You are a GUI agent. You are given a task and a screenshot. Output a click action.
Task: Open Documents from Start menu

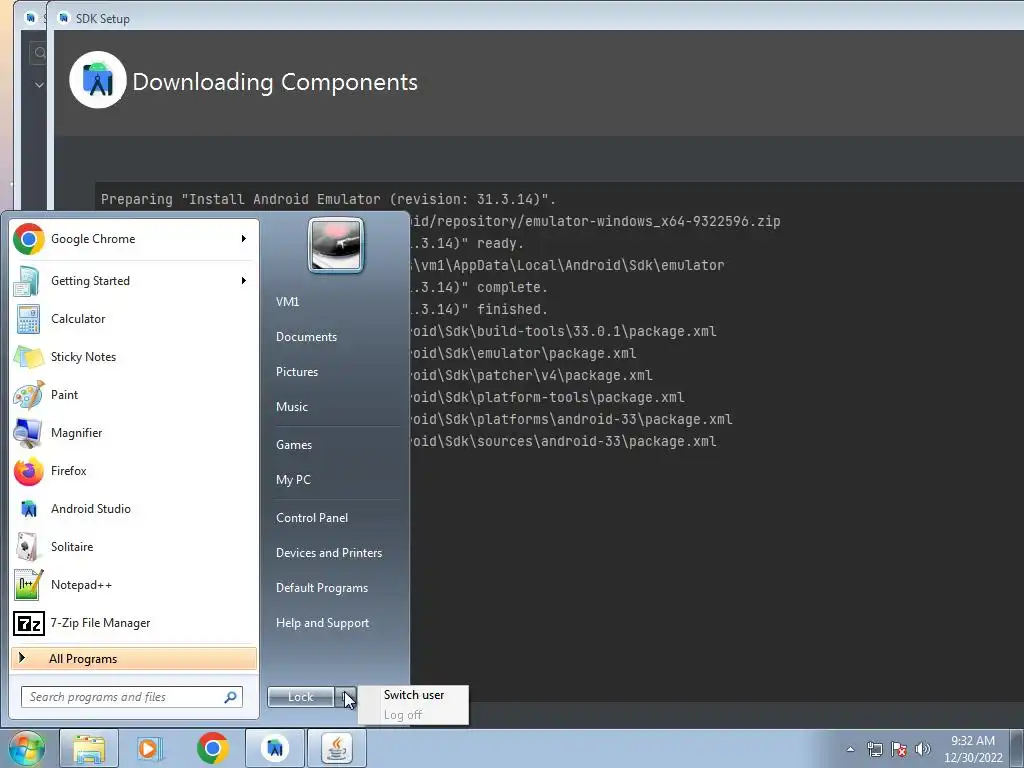[306, 337]
